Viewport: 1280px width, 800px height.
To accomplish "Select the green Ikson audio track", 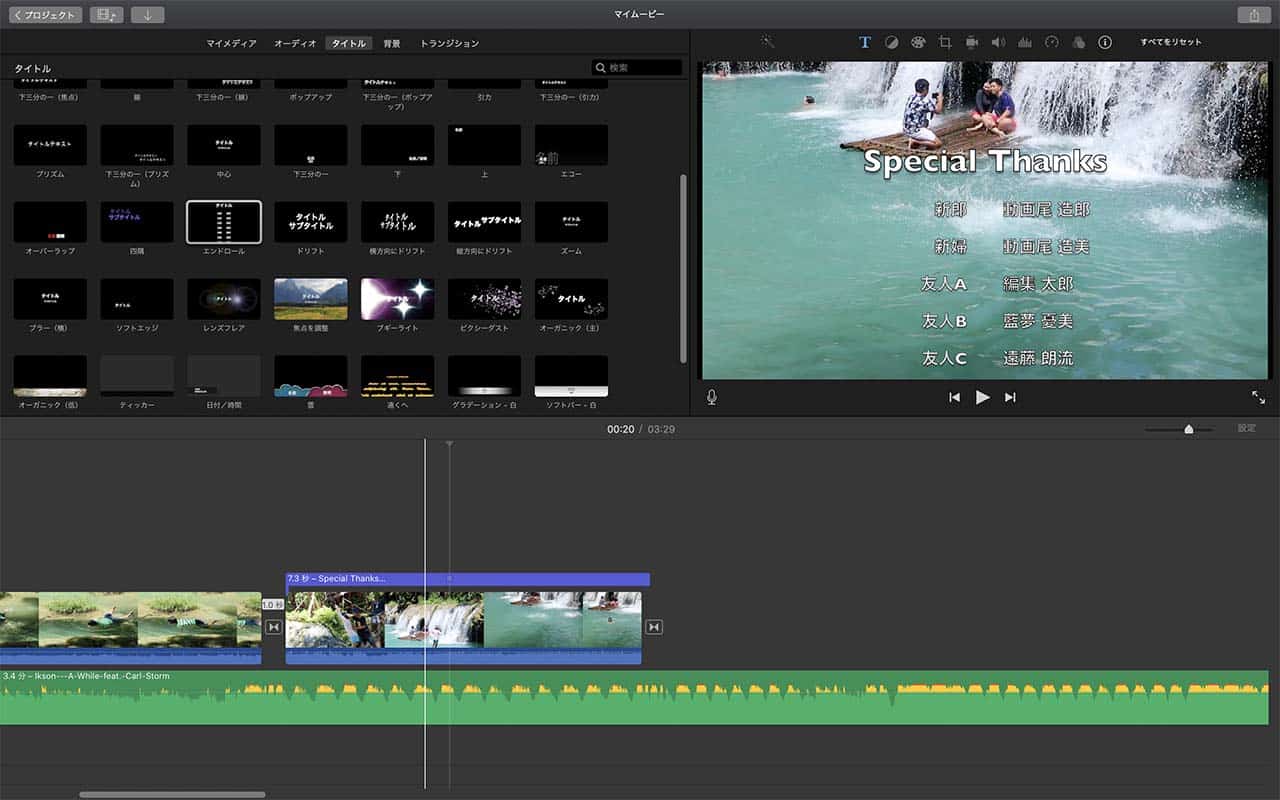I will tap(634, 697).
